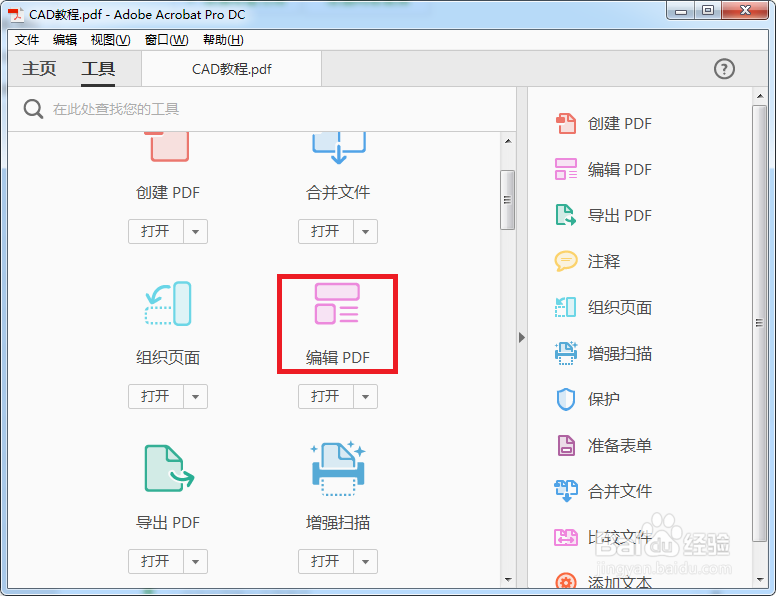Click 组织页面 label in right sidebar

point(620,307)
